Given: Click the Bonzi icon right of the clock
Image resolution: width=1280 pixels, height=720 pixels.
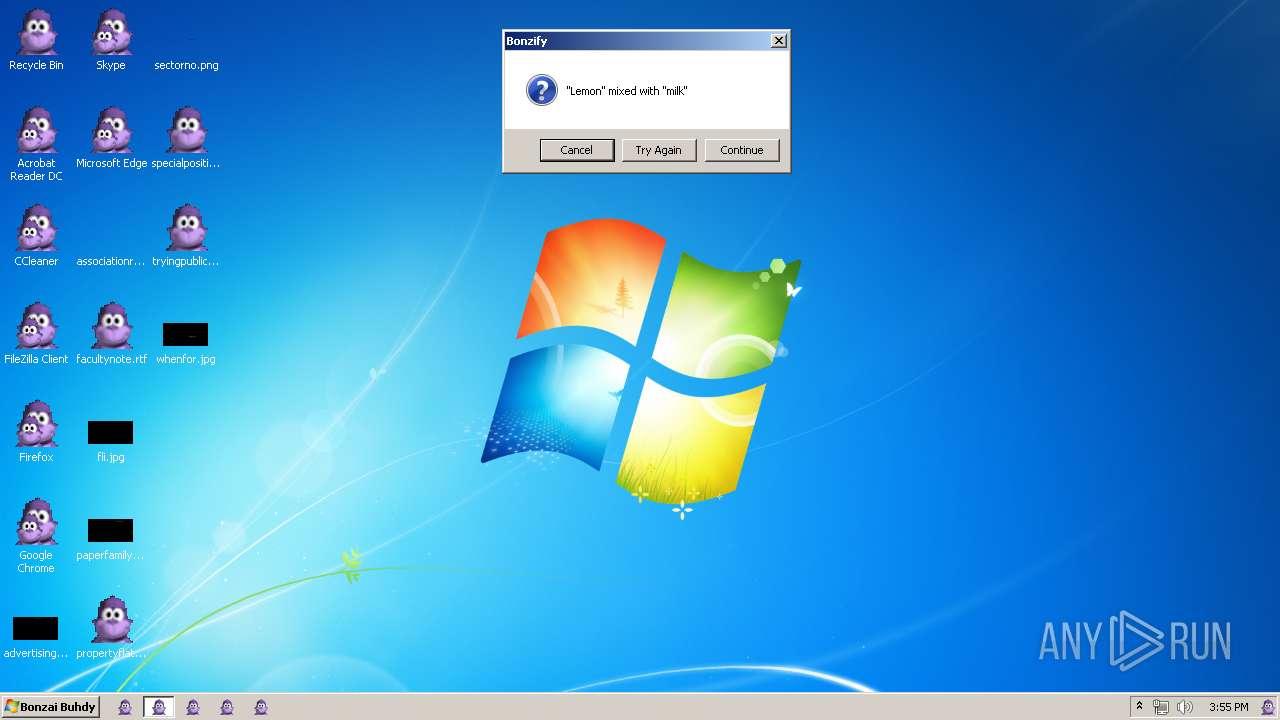Looking at the screenshot, I should click(1268, 707).
